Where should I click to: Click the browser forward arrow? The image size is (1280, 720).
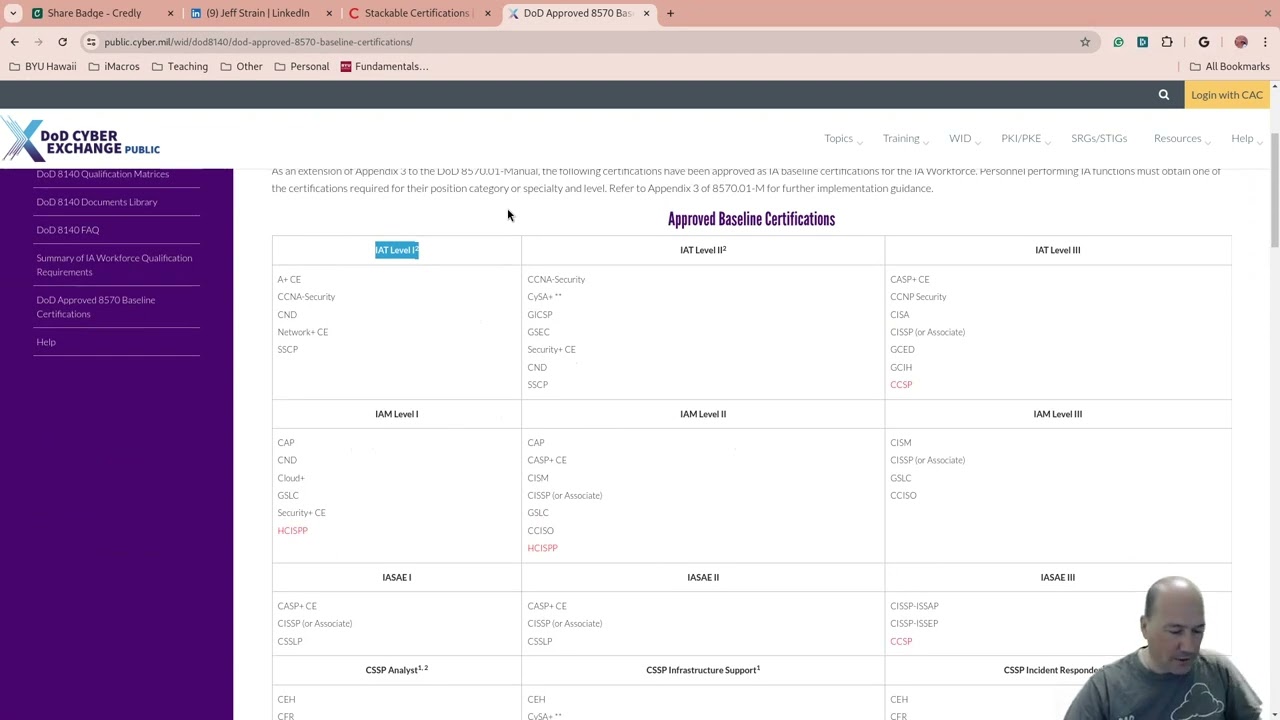pyautogui.click(x=38, y=42)
